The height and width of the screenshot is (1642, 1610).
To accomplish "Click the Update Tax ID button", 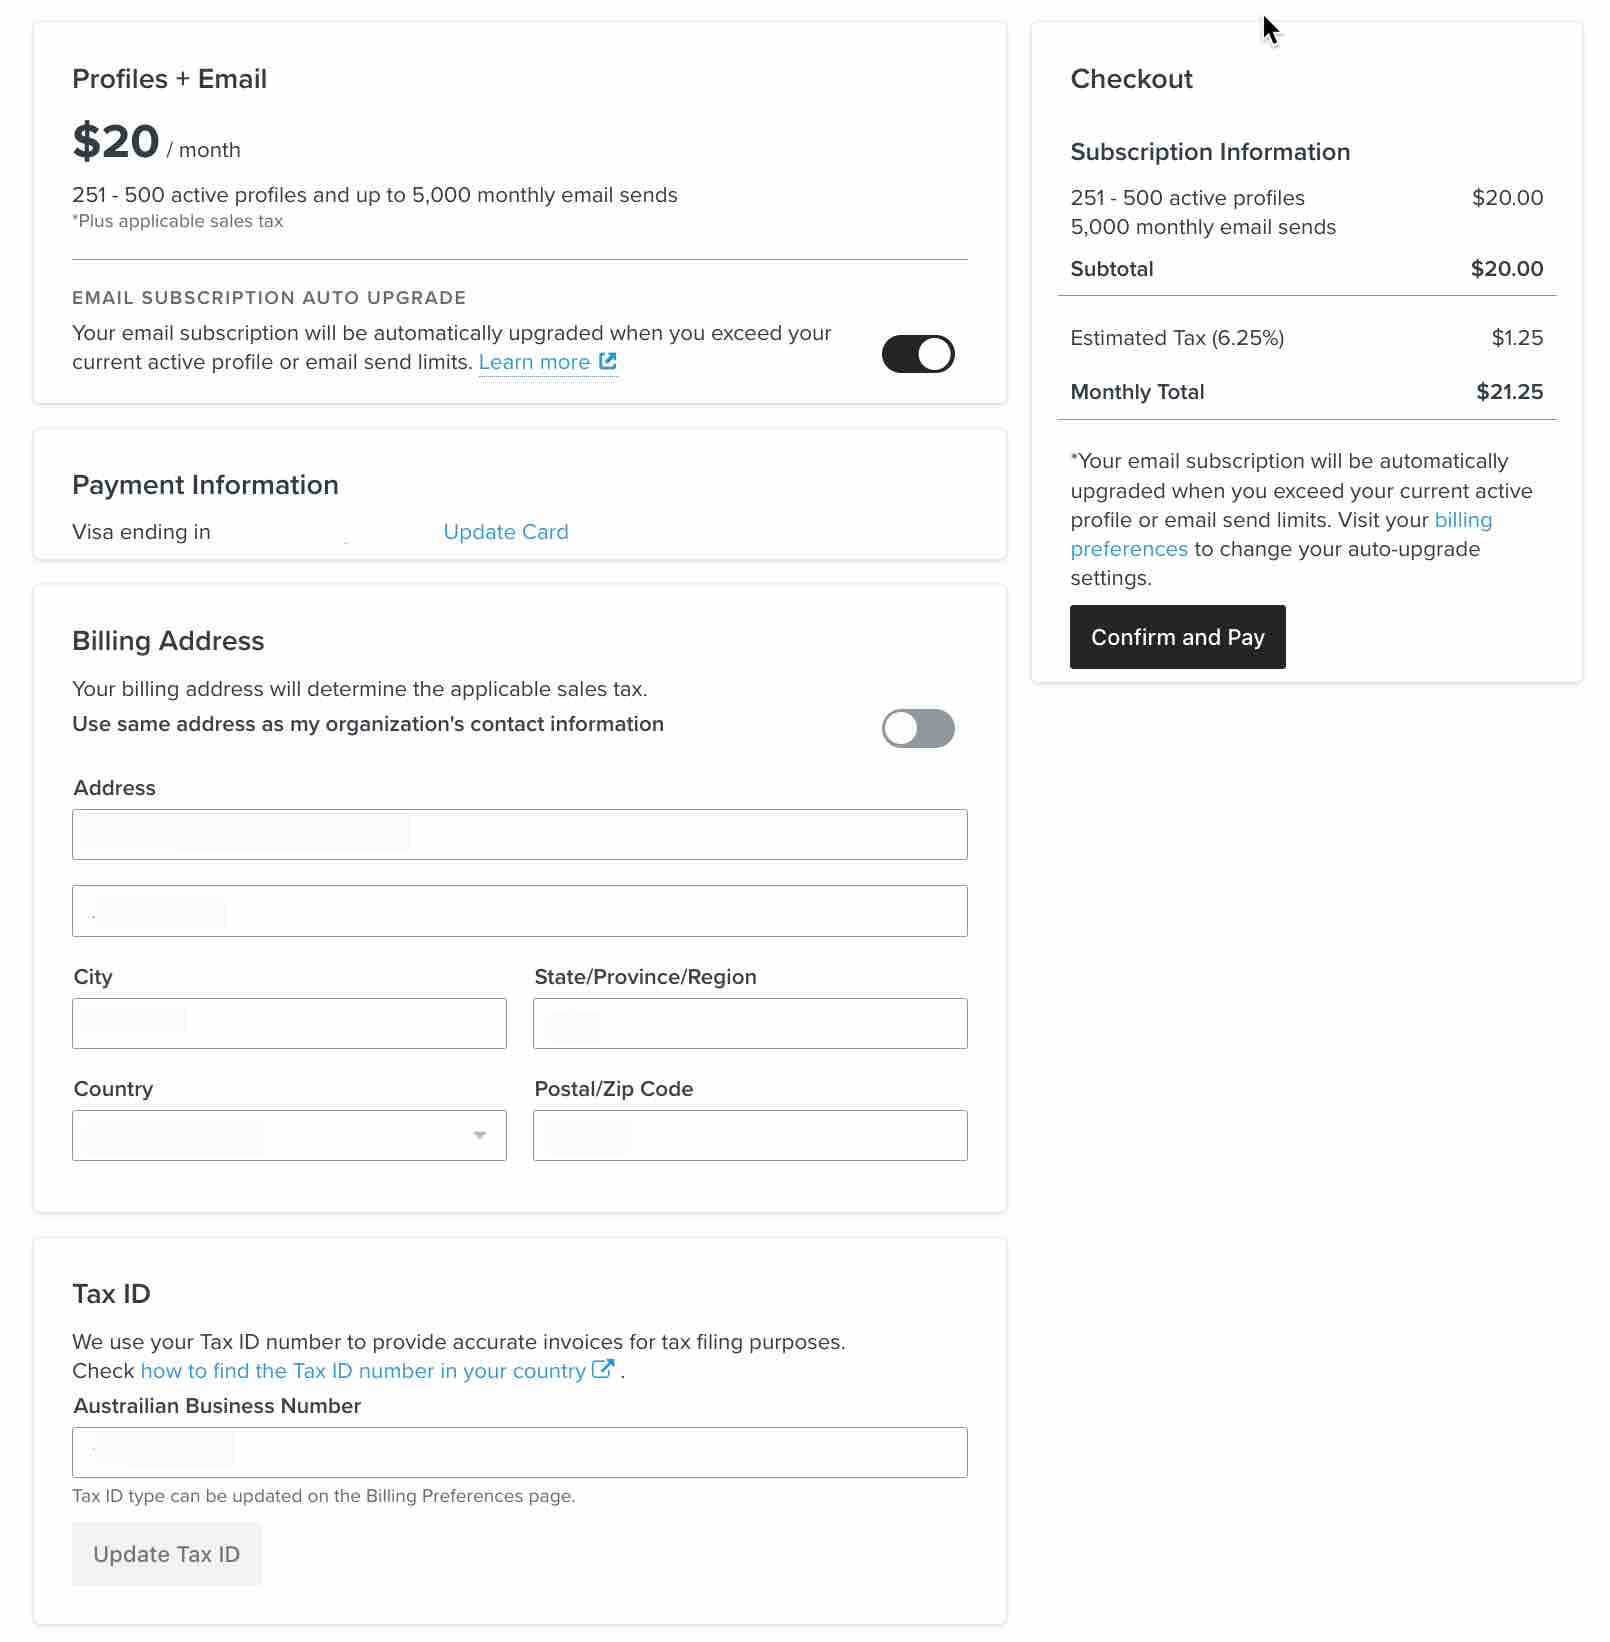I will coord(166,1554).
